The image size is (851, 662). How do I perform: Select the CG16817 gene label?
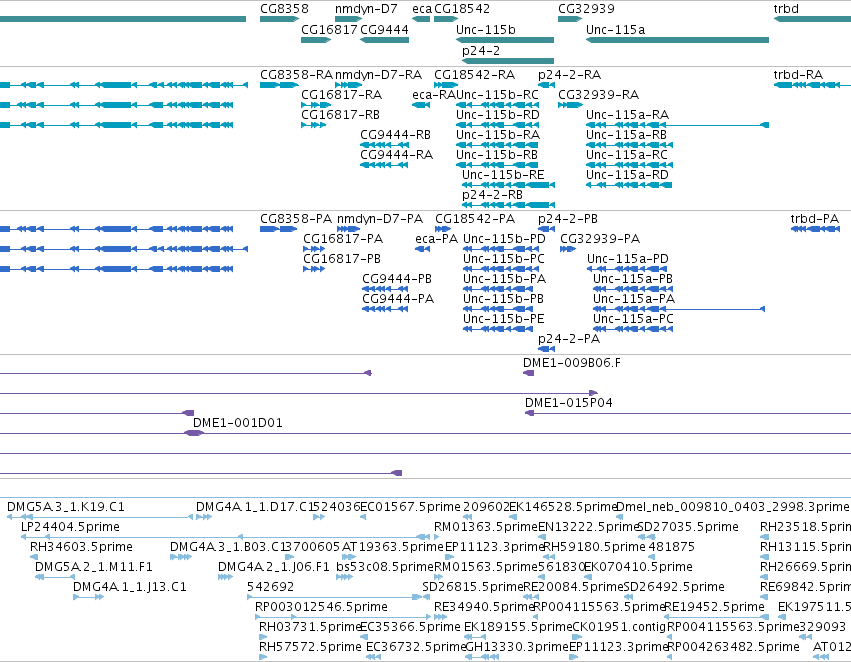[x=329, y=30]
